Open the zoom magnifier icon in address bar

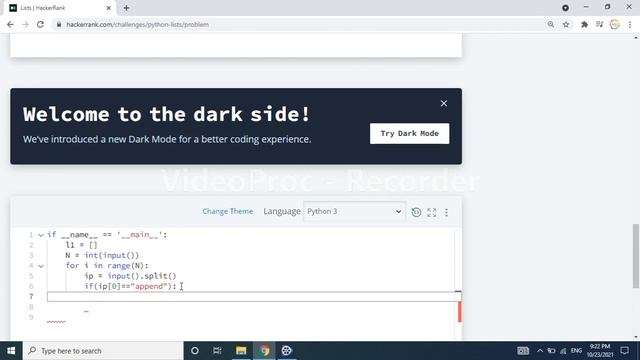(x=551, y=24)
